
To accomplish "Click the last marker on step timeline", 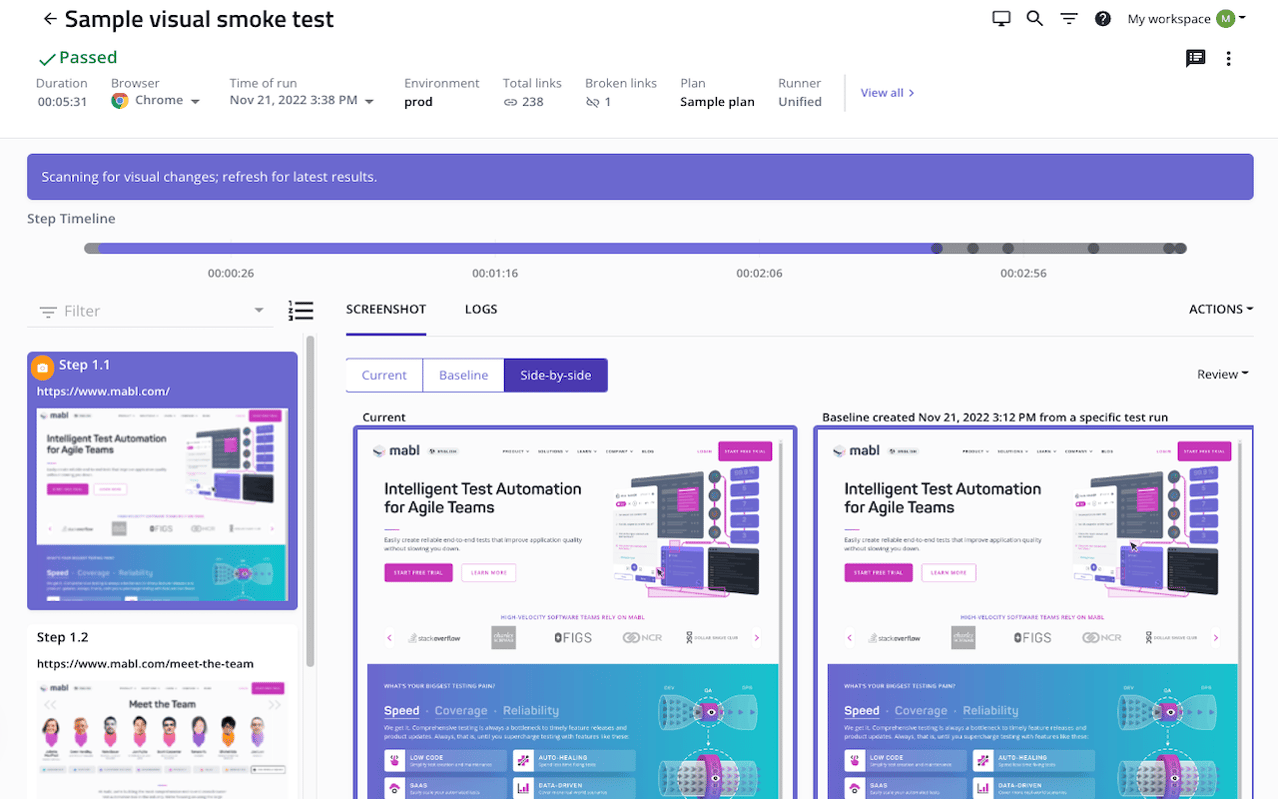I will point(1180,248).
